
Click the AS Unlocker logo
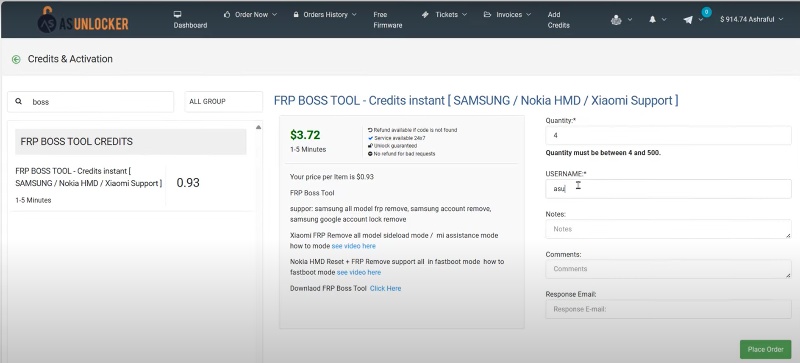(83, 21)
